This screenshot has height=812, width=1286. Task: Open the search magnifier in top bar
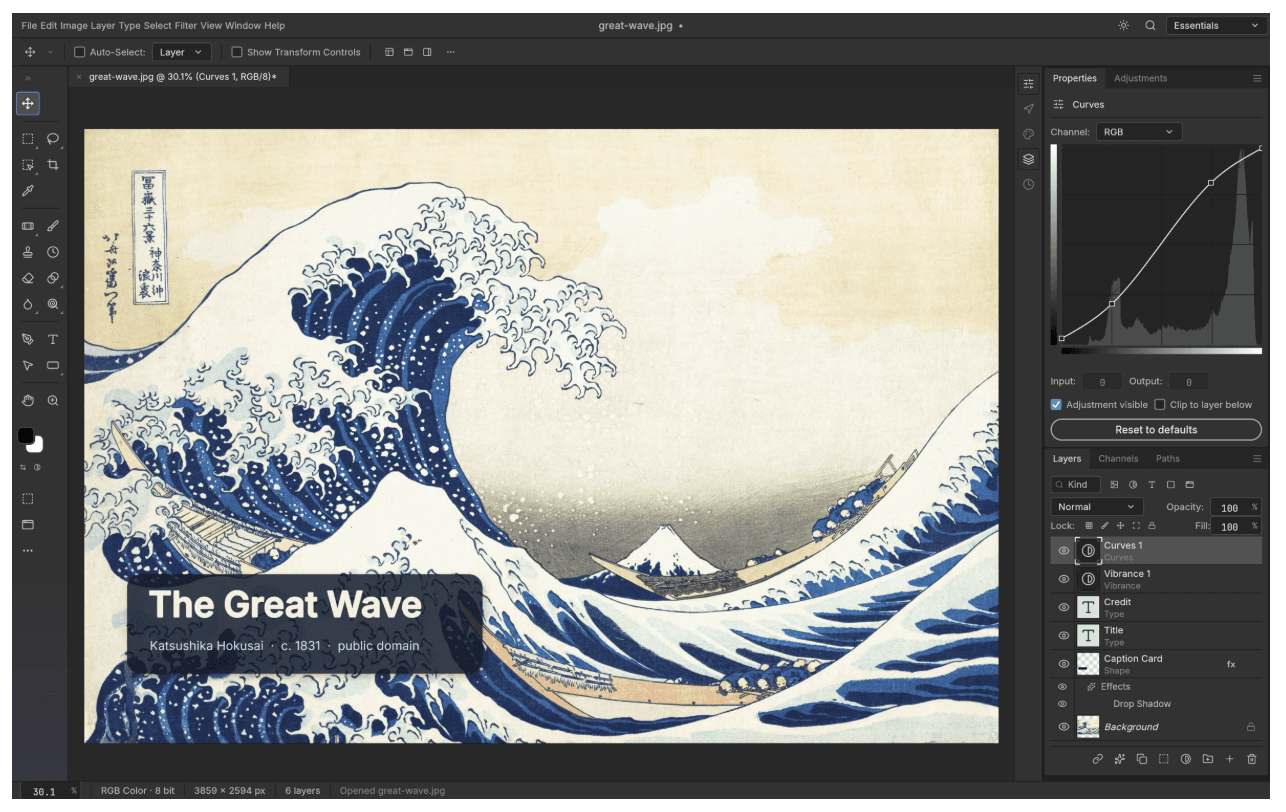coord(1150,26)
